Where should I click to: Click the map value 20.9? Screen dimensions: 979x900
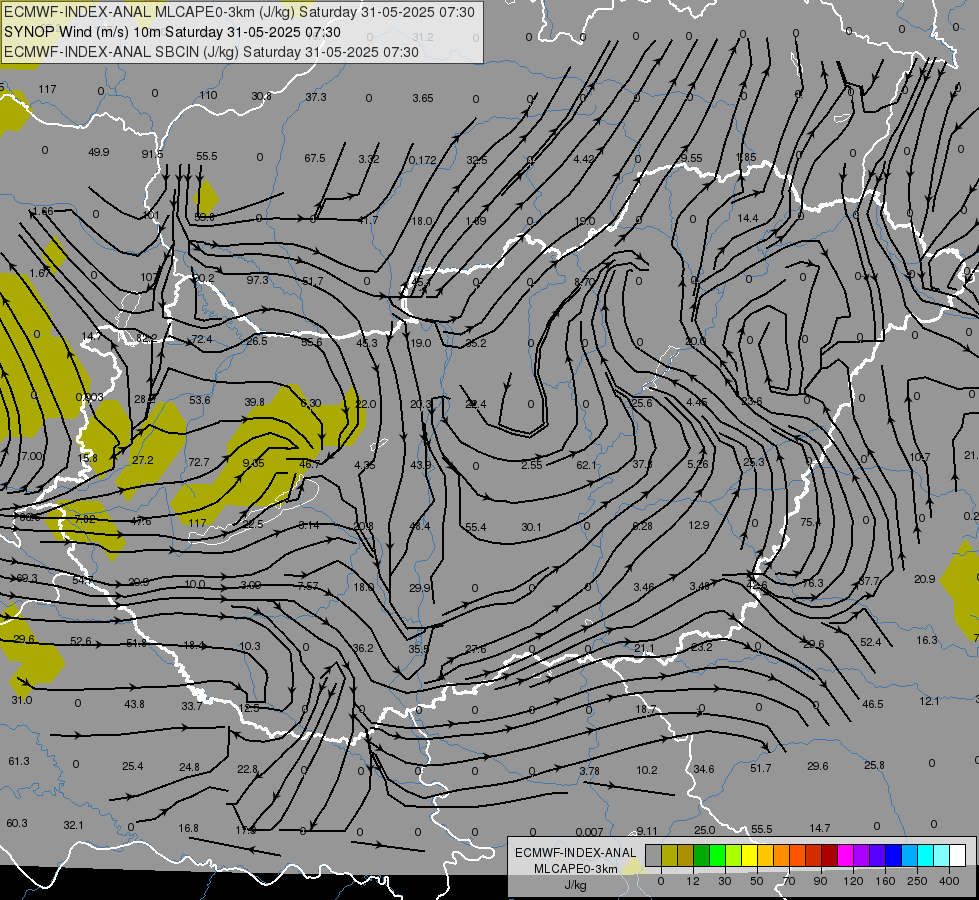924,579
